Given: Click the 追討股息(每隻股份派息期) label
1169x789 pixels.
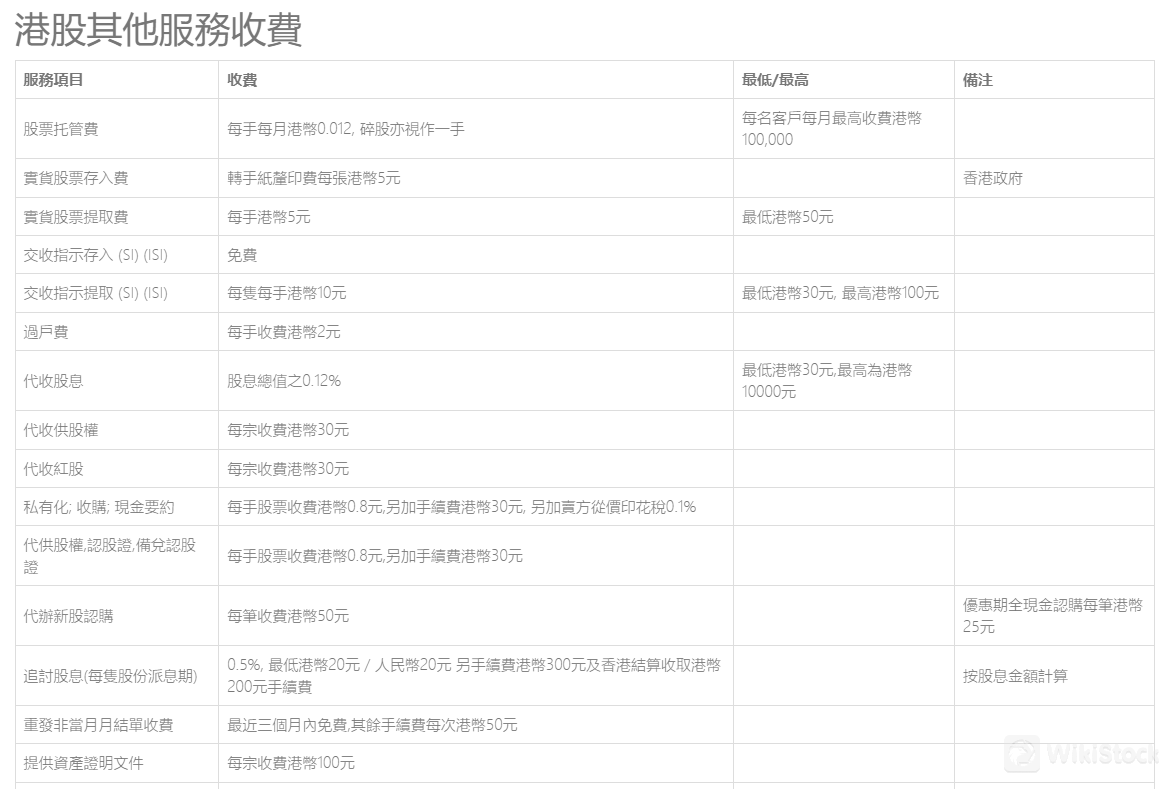Looking at the screenshot, I should 110,676.
